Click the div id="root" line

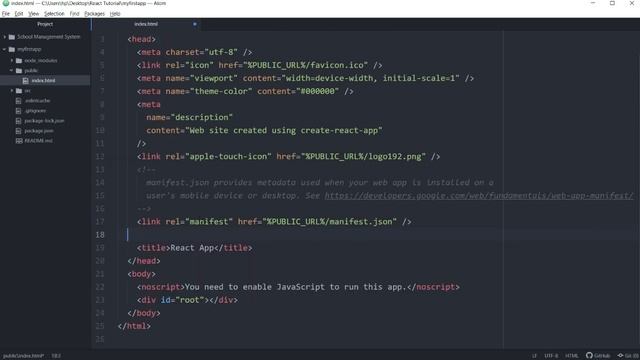click(187, 300)
